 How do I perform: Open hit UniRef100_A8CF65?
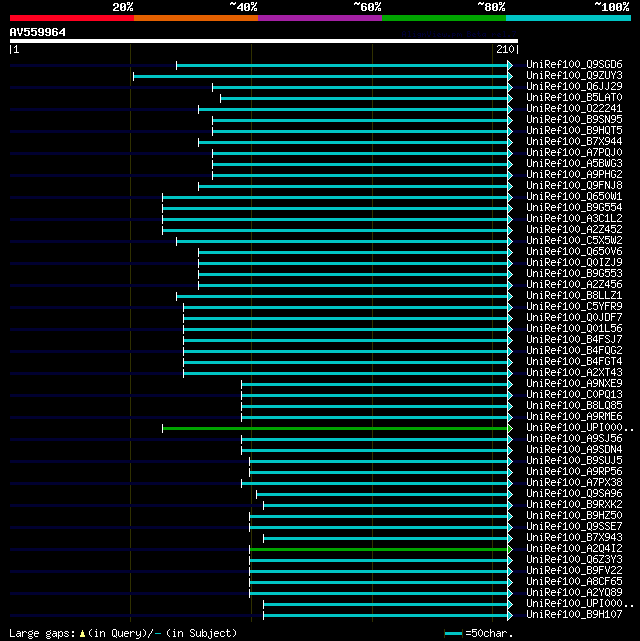[574, 582]
